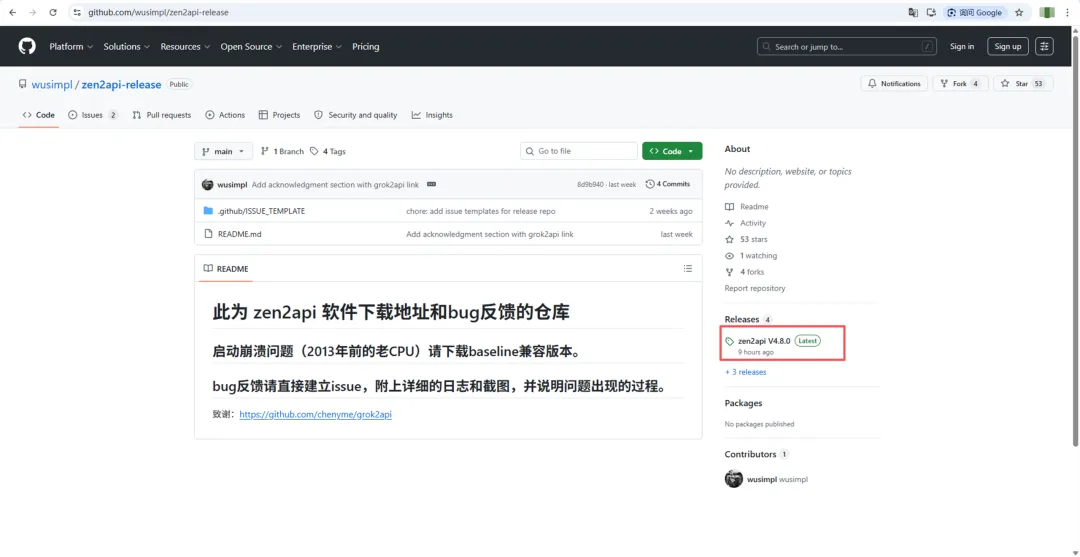Select the README tab header
Image resolution: width=1080 pixels, height=557 pixels.
(x=226, y=269)
